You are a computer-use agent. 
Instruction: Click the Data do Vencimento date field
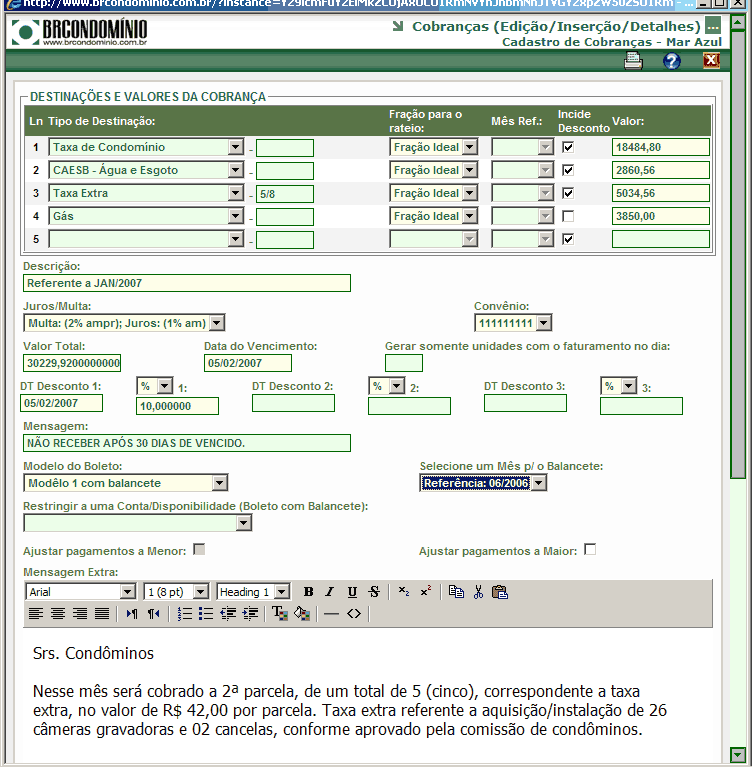[247, 363]
